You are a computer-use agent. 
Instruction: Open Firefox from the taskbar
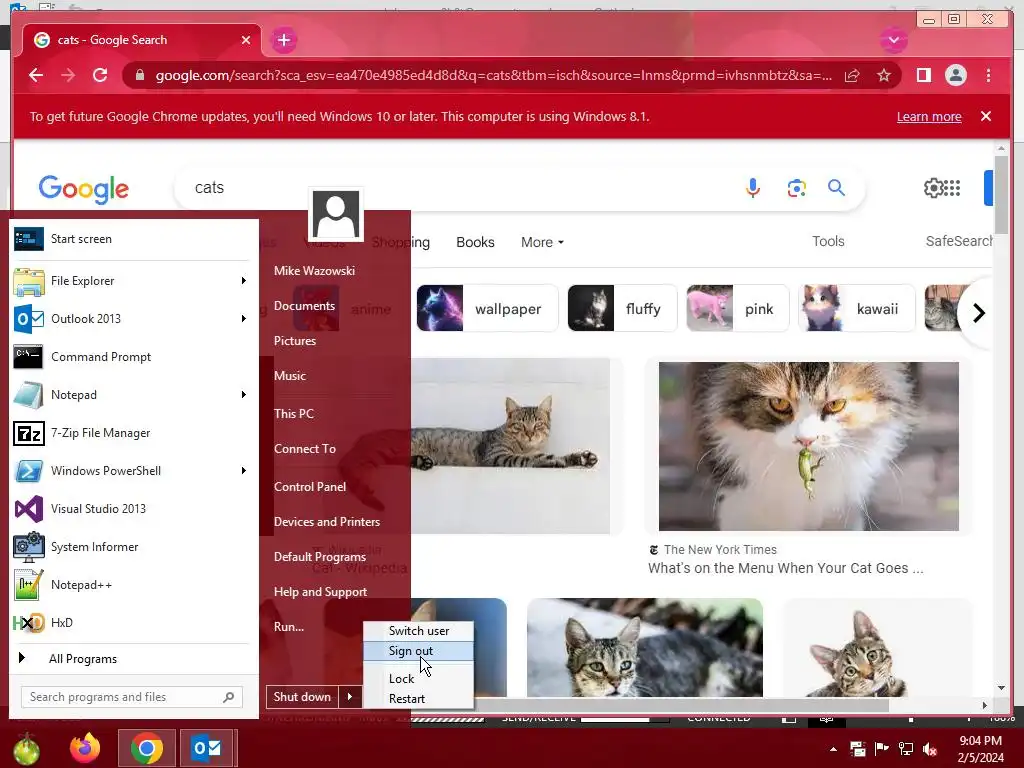pos(86,748)
